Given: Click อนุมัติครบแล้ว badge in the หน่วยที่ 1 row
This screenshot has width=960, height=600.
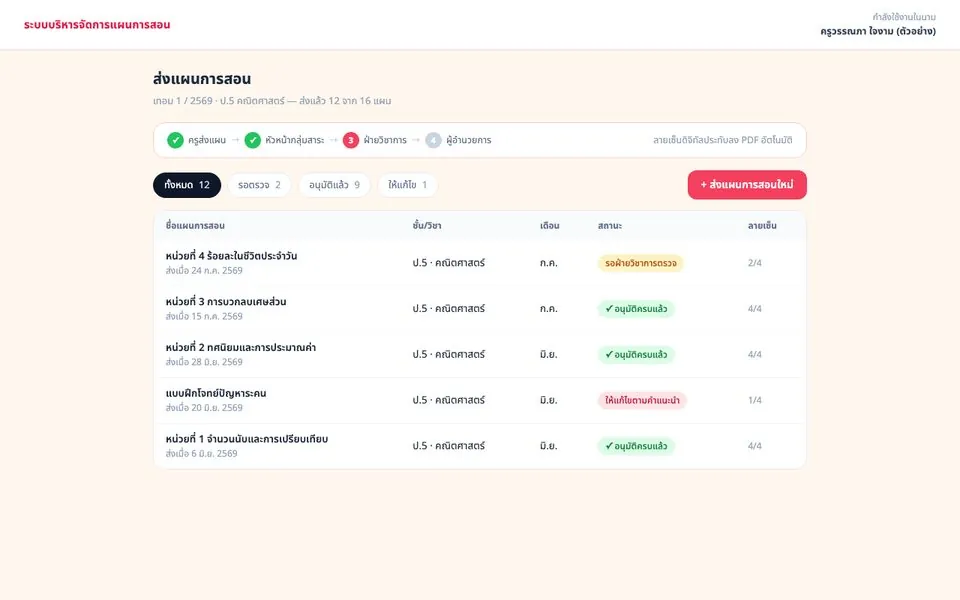Looking at the screenshot, I should 636,446.
